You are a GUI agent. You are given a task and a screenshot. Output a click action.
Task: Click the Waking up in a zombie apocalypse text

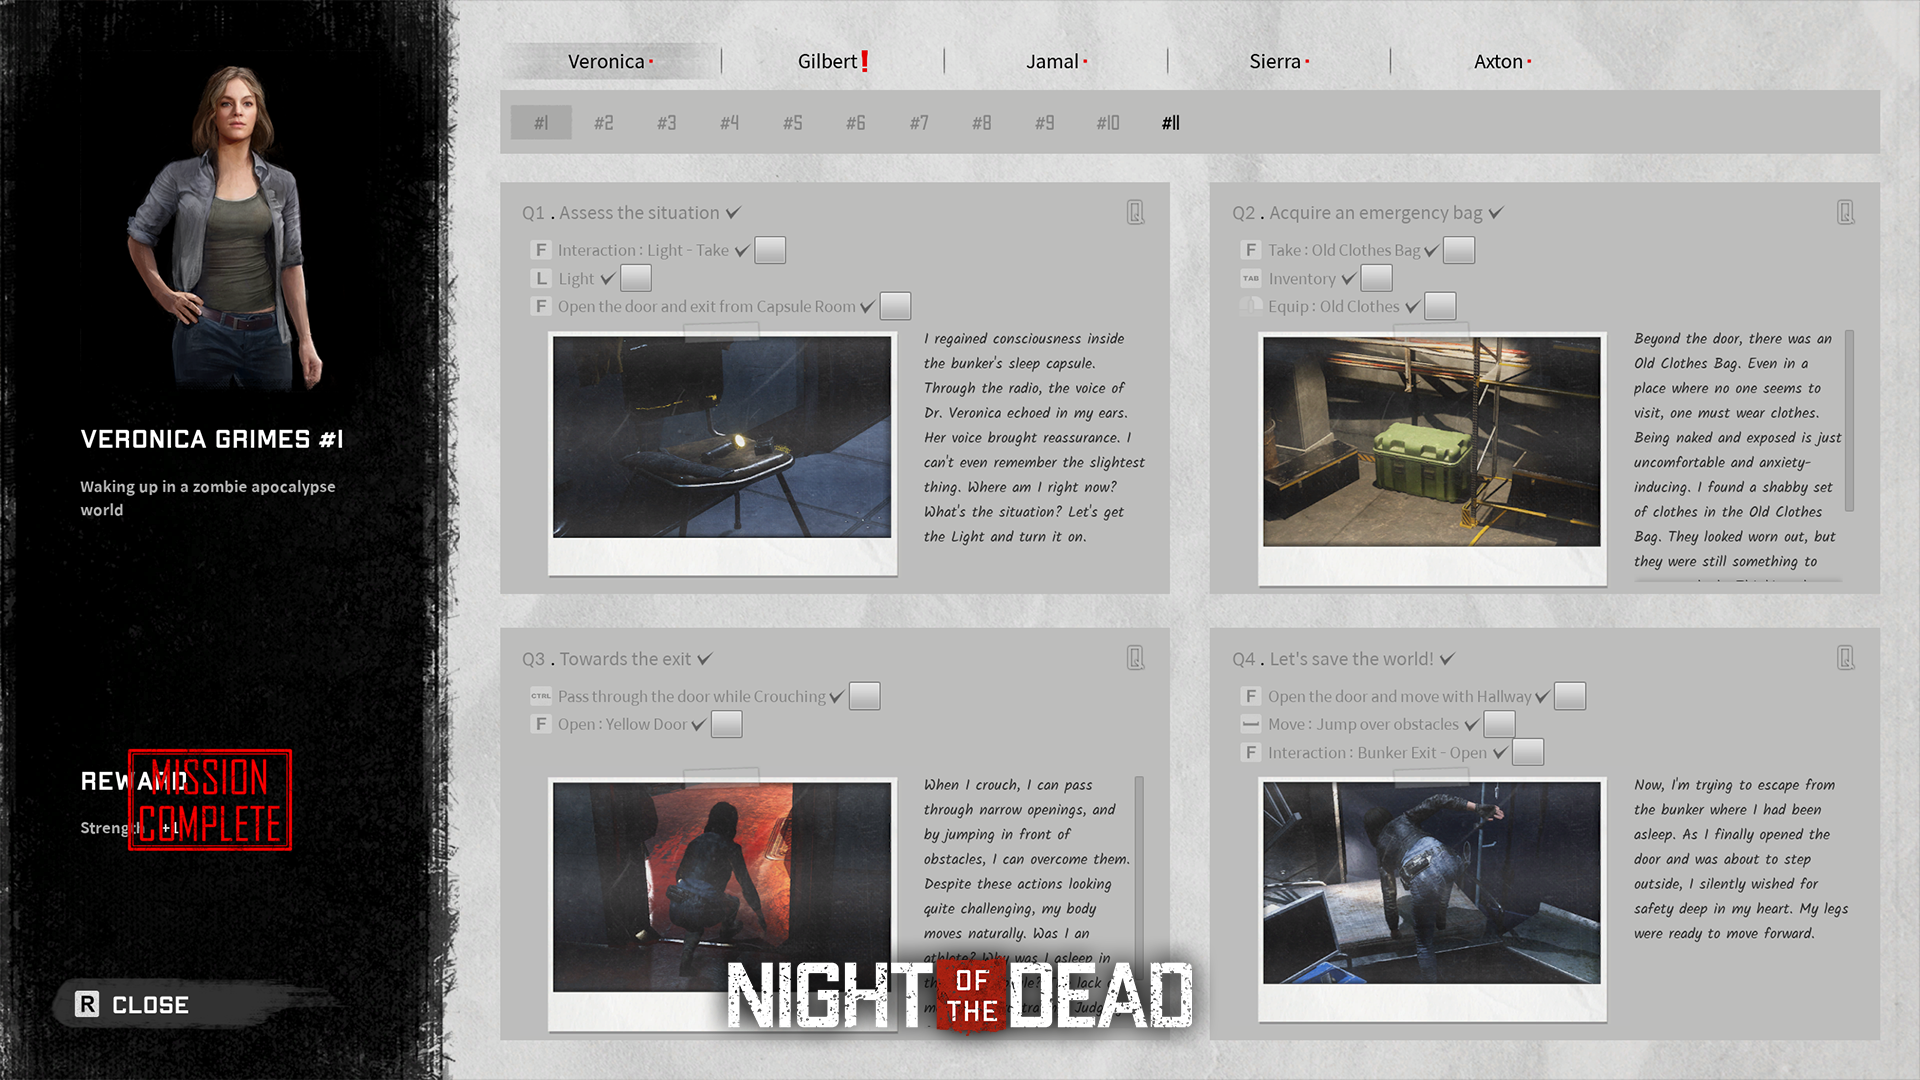[x=208, y=498]
